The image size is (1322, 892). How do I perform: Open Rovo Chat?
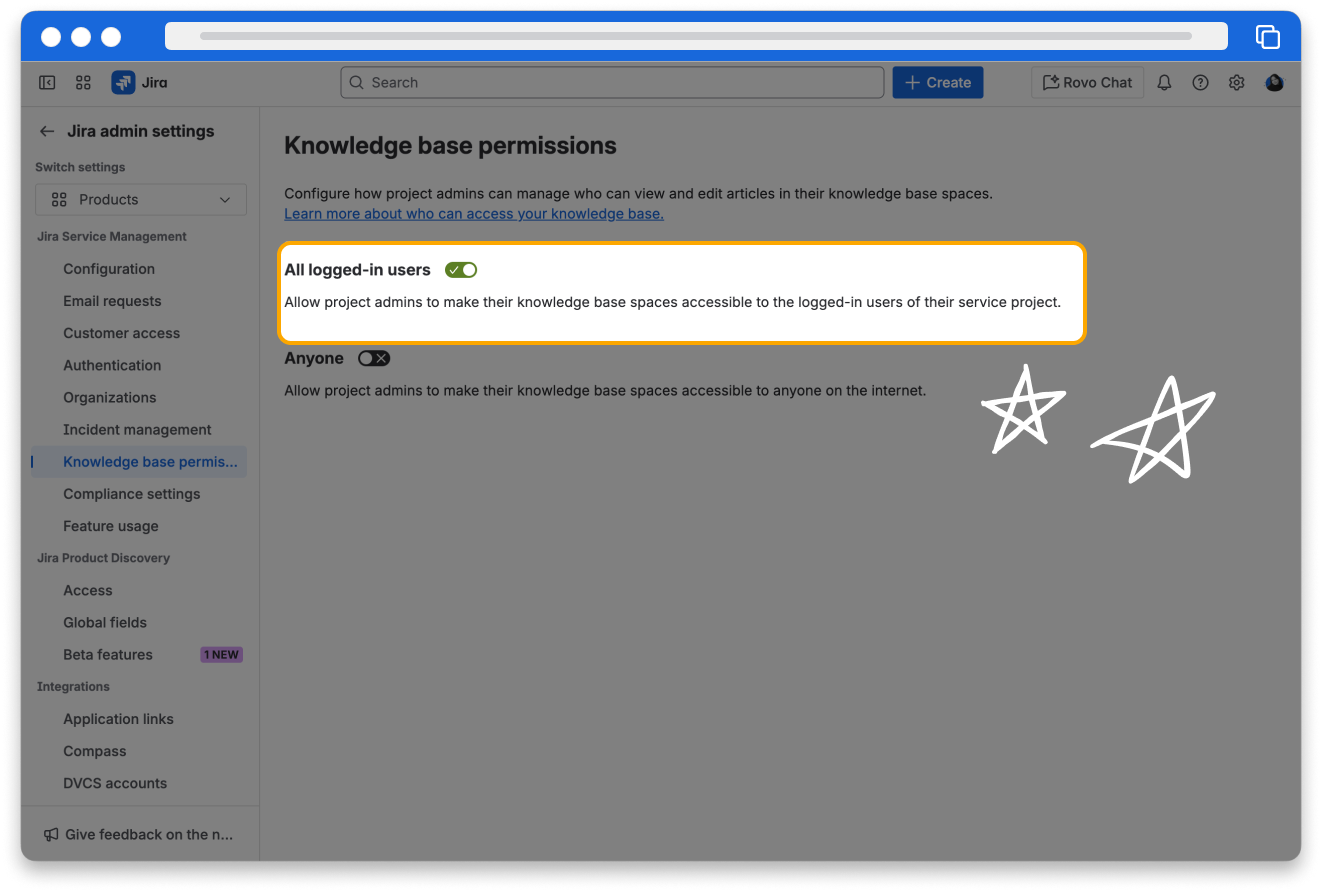point(1087,83)
